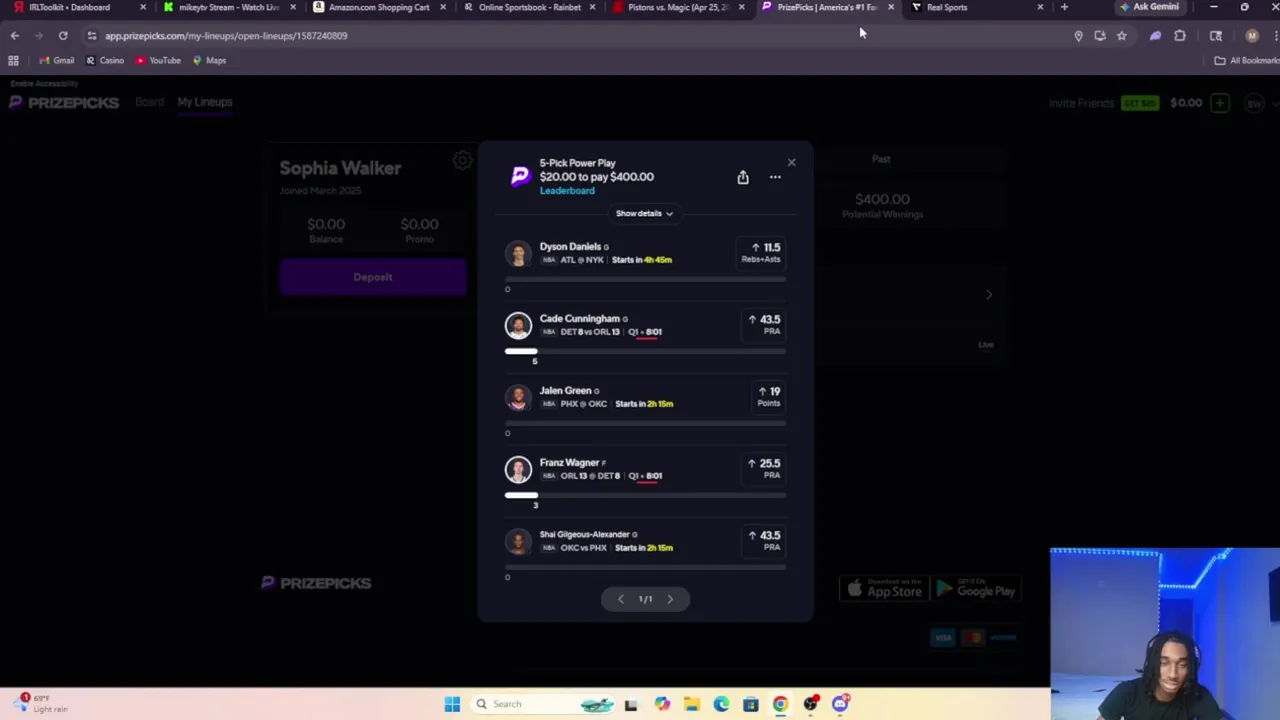Click the App Store download badge
1280x720 pixels.
pos(885,590)
